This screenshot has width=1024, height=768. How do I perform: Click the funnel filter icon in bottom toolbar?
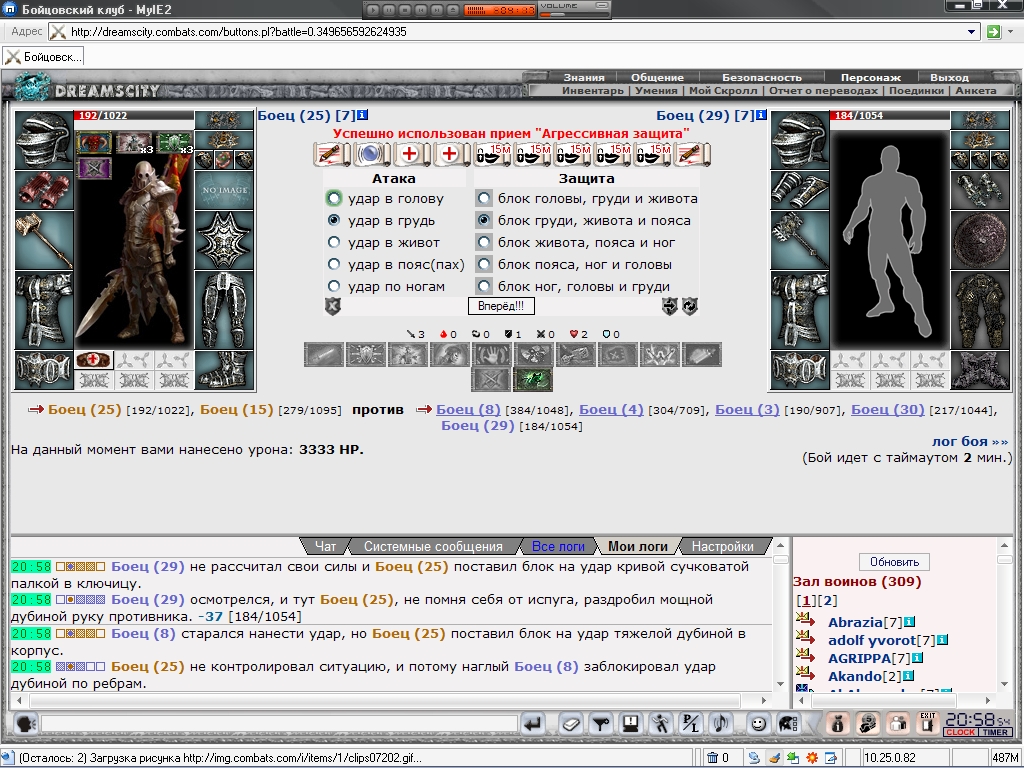click(600, 724)
